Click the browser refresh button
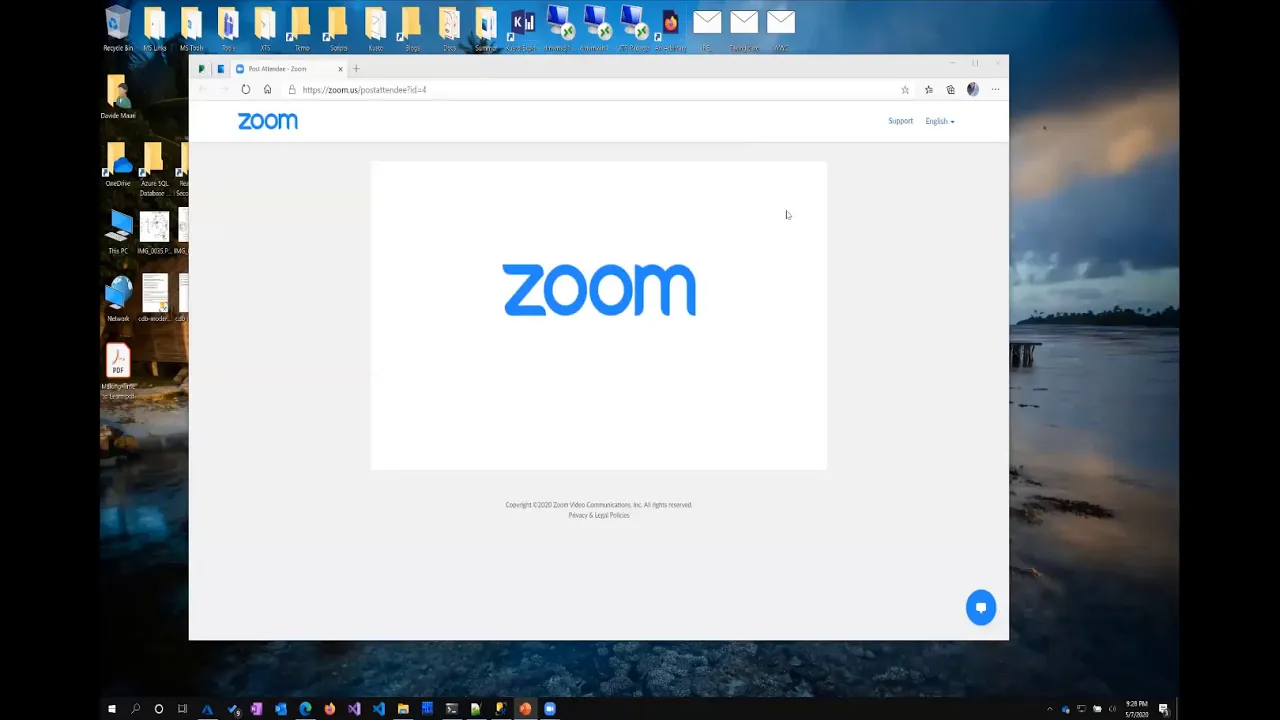The image size is (1280, 720). click(245, 90)
